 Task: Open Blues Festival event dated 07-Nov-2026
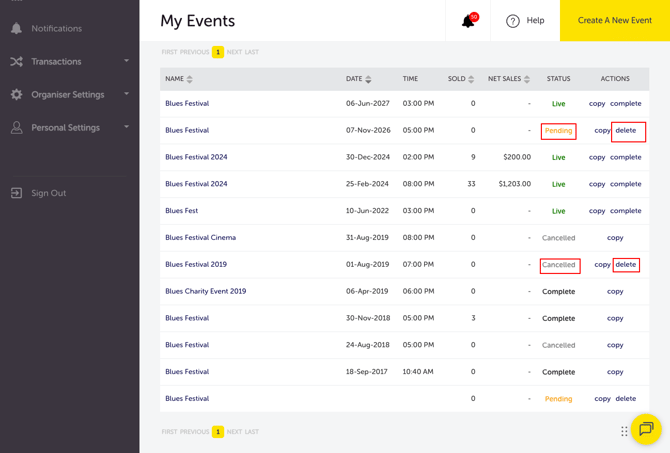[x=187, y=130]
